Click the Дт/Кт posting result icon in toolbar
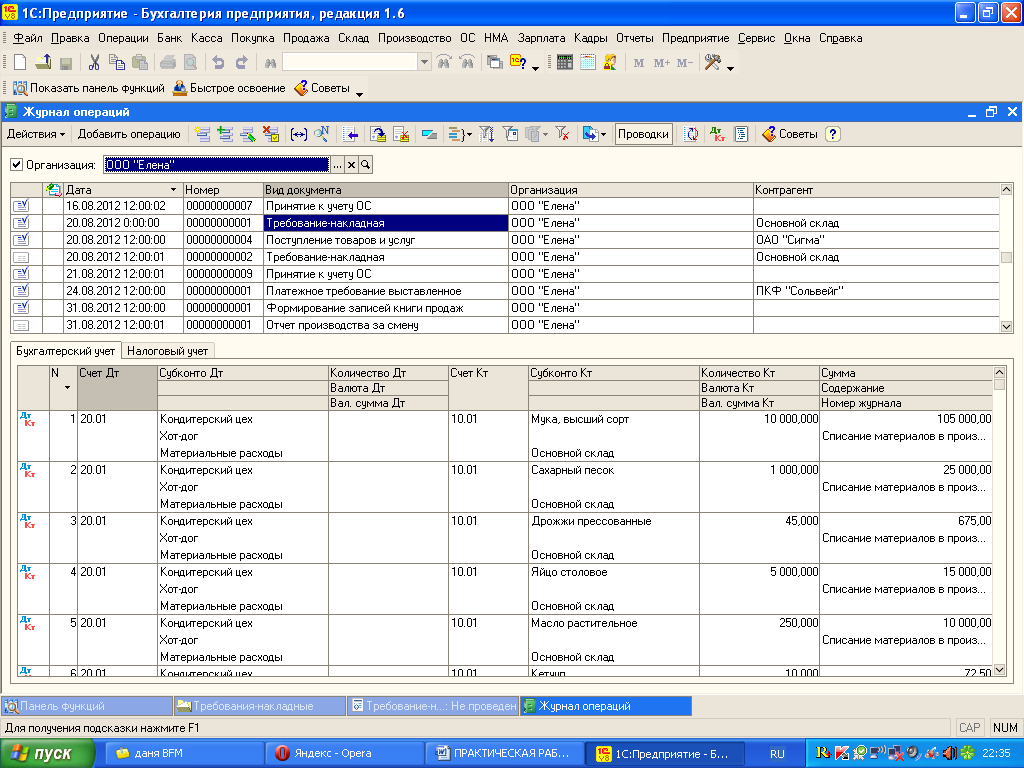 pos(717,135)
